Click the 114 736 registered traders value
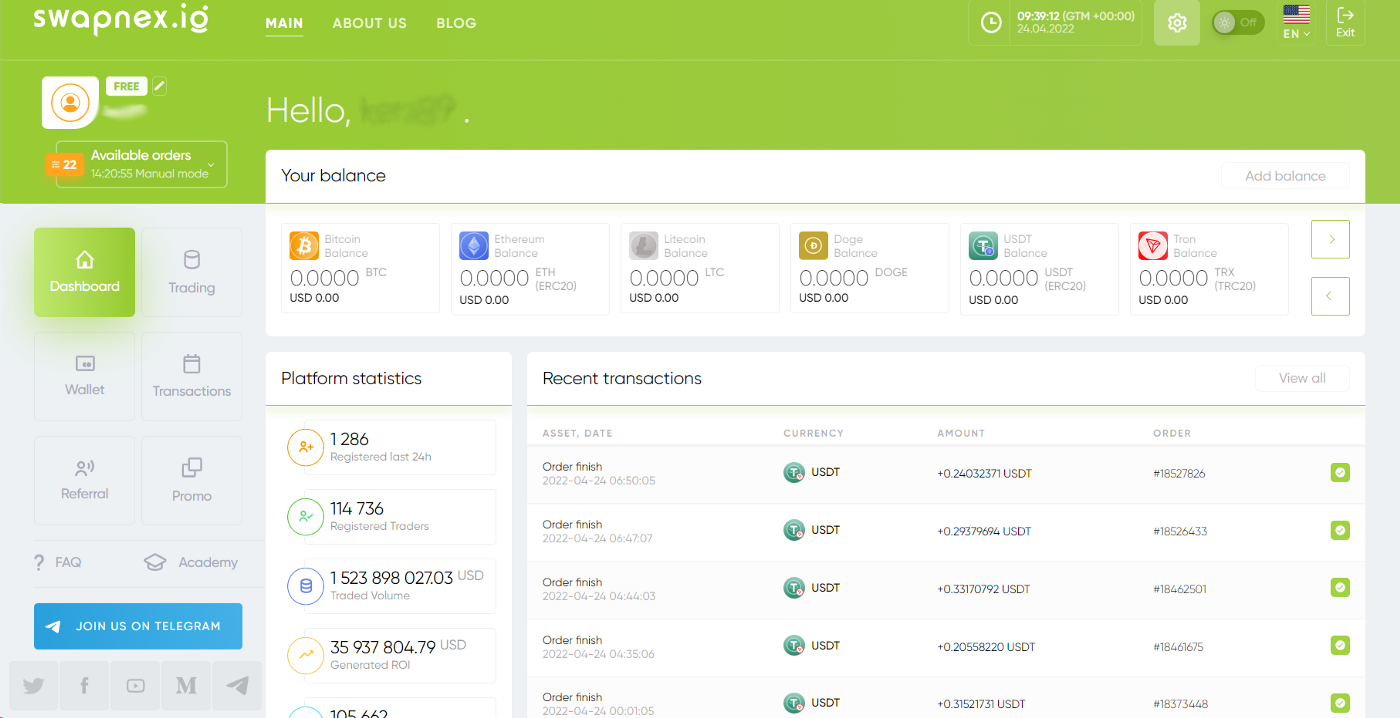1400x718 pixels. (357, 509)
